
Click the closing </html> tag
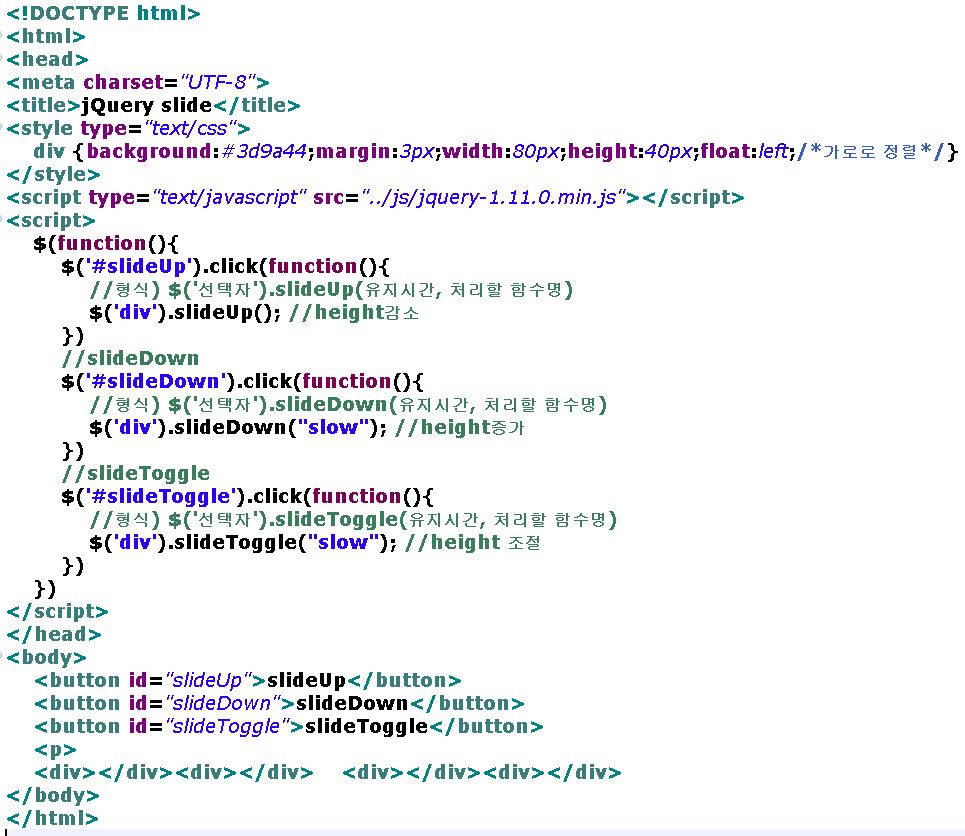point(52,819)
